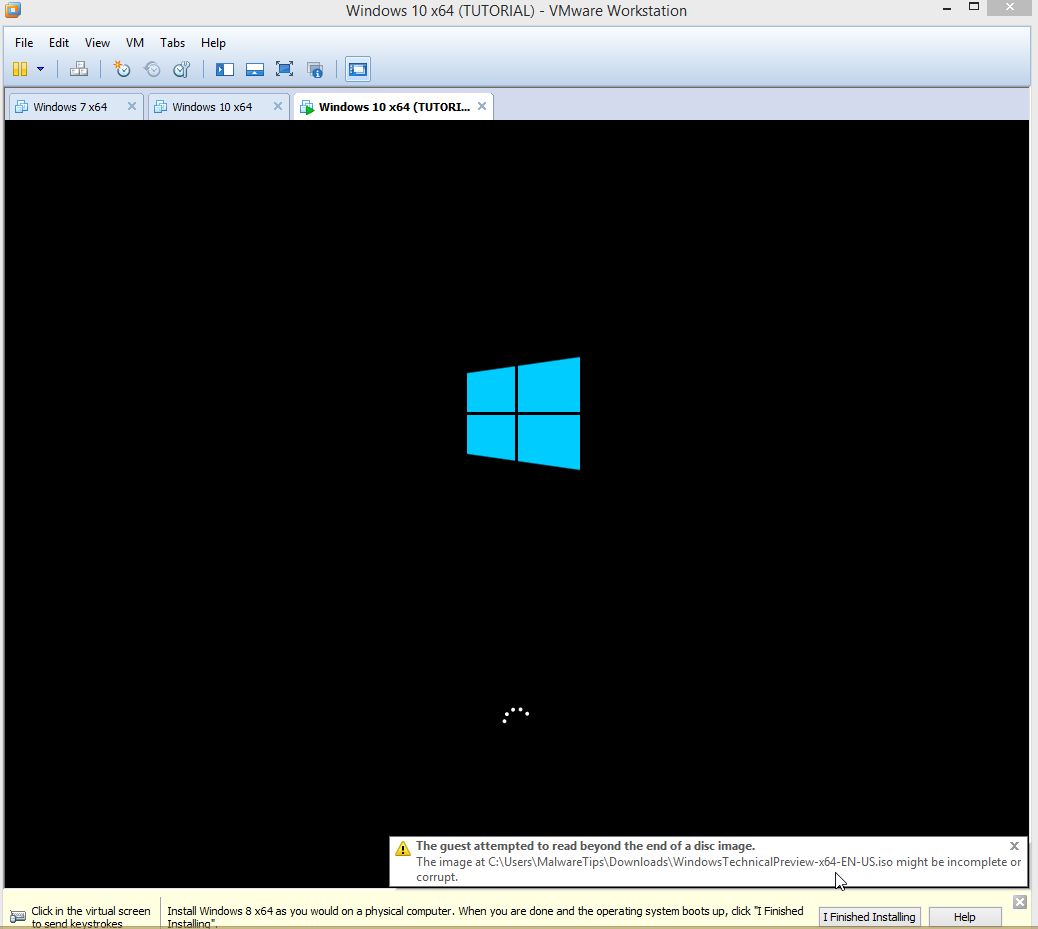Take a snapshot of the virtual machine

click(122, 69)
